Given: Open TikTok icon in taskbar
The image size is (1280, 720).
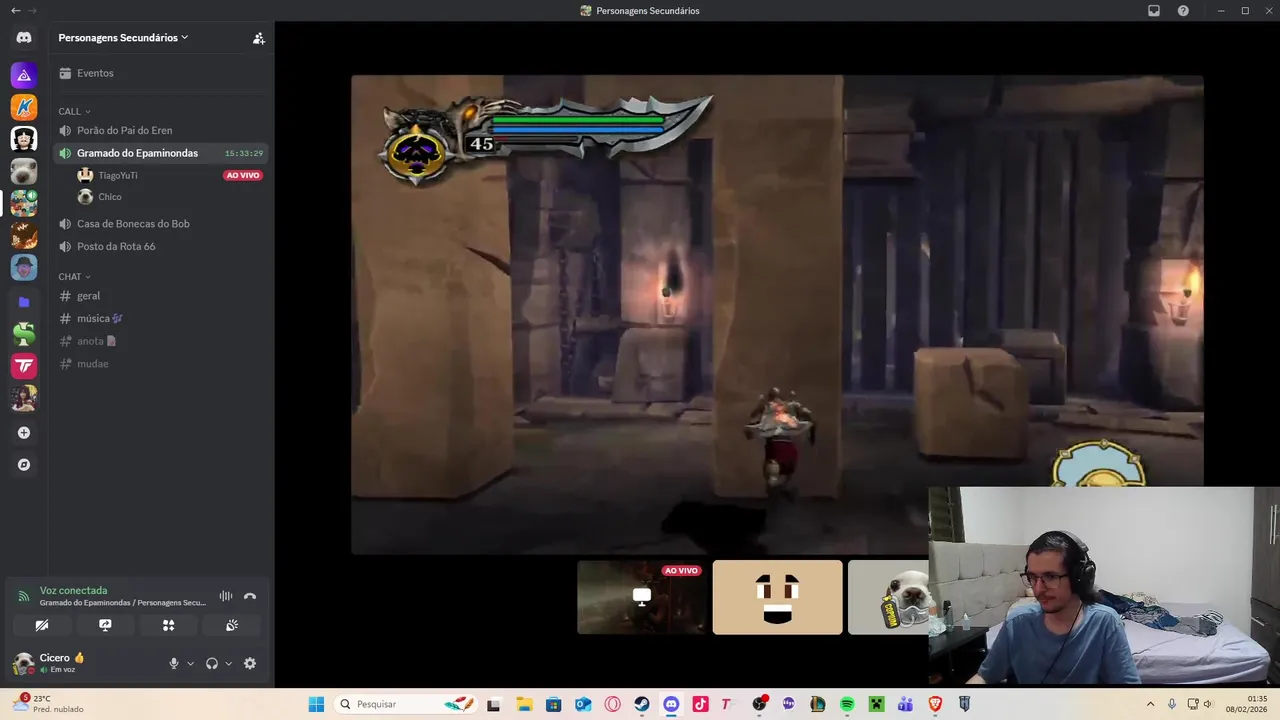Looking at the screenshot, I should click(x=700, y=704).
